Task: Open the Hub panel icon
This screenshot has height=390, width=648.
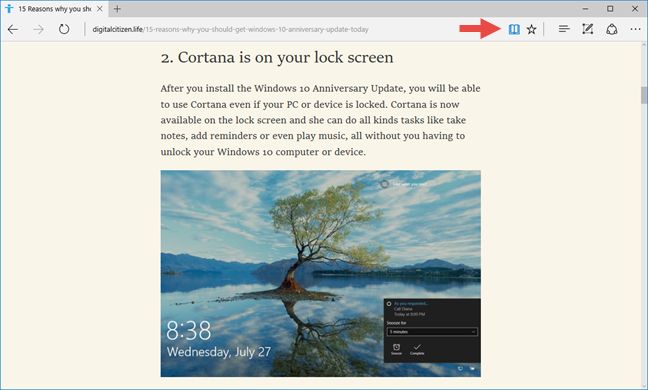Action: pos(564,29)
